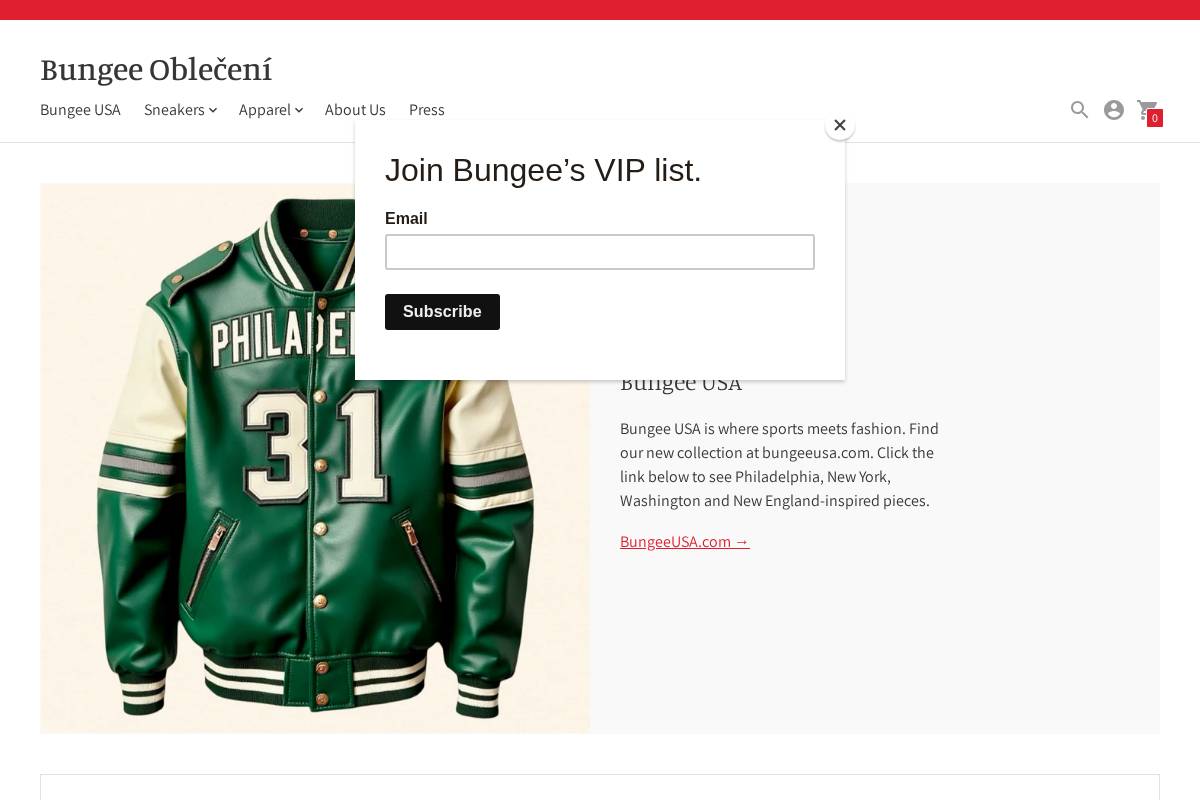Open the shopping cart icon
The width and height of the screenshot is (1200, 800).
[x=1147, y=110]
